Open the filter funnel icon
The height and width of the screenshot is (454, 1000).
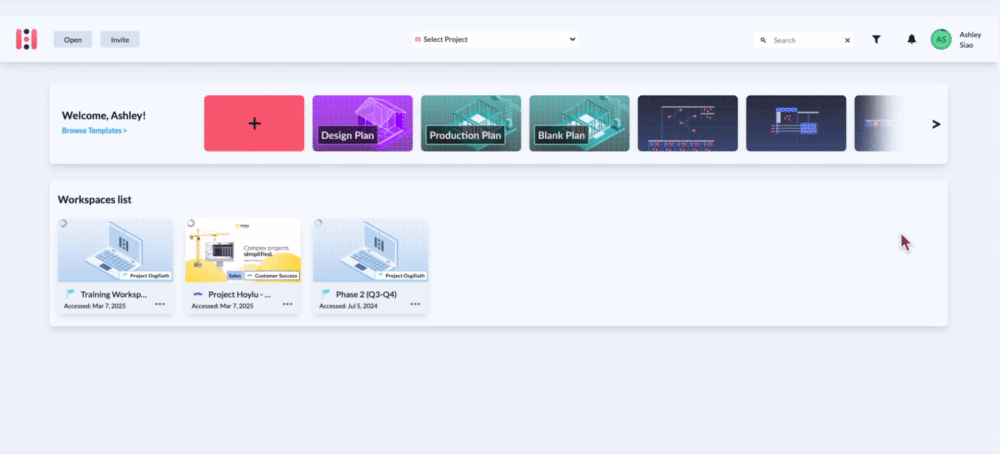tap(876, 40)
